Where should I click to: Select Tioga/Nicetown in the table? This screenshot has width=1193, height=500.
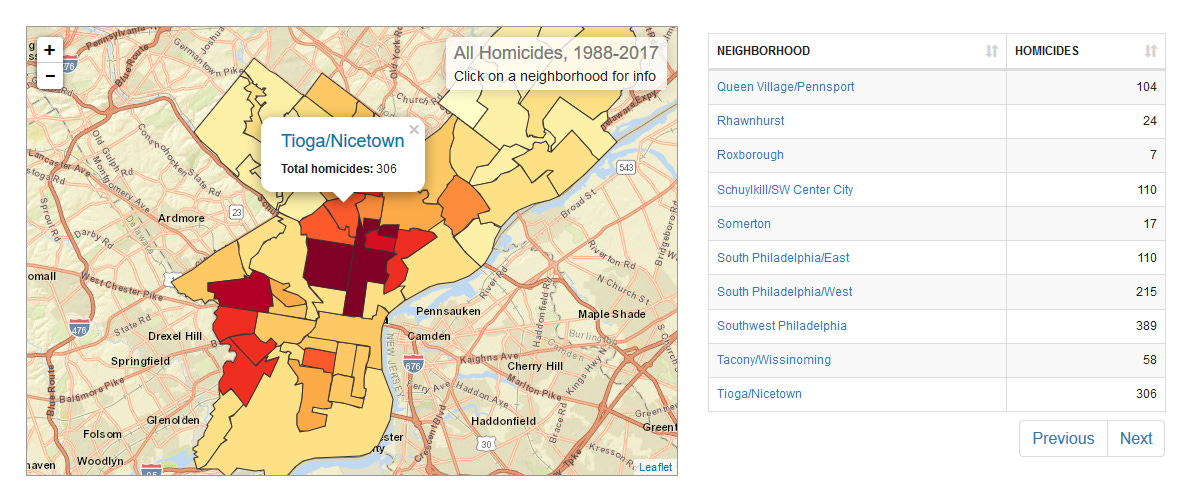pos(759,393)
